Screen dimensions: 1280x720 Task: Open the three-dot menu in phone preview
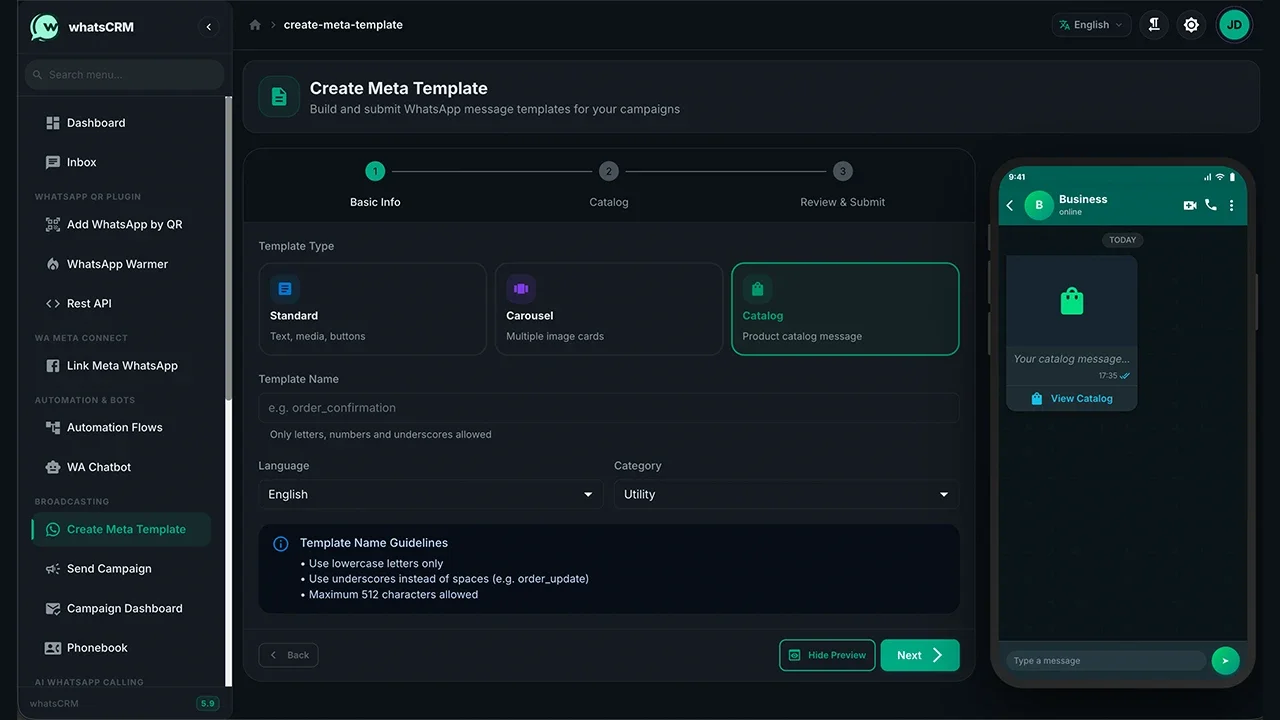tap(1231, 205)
